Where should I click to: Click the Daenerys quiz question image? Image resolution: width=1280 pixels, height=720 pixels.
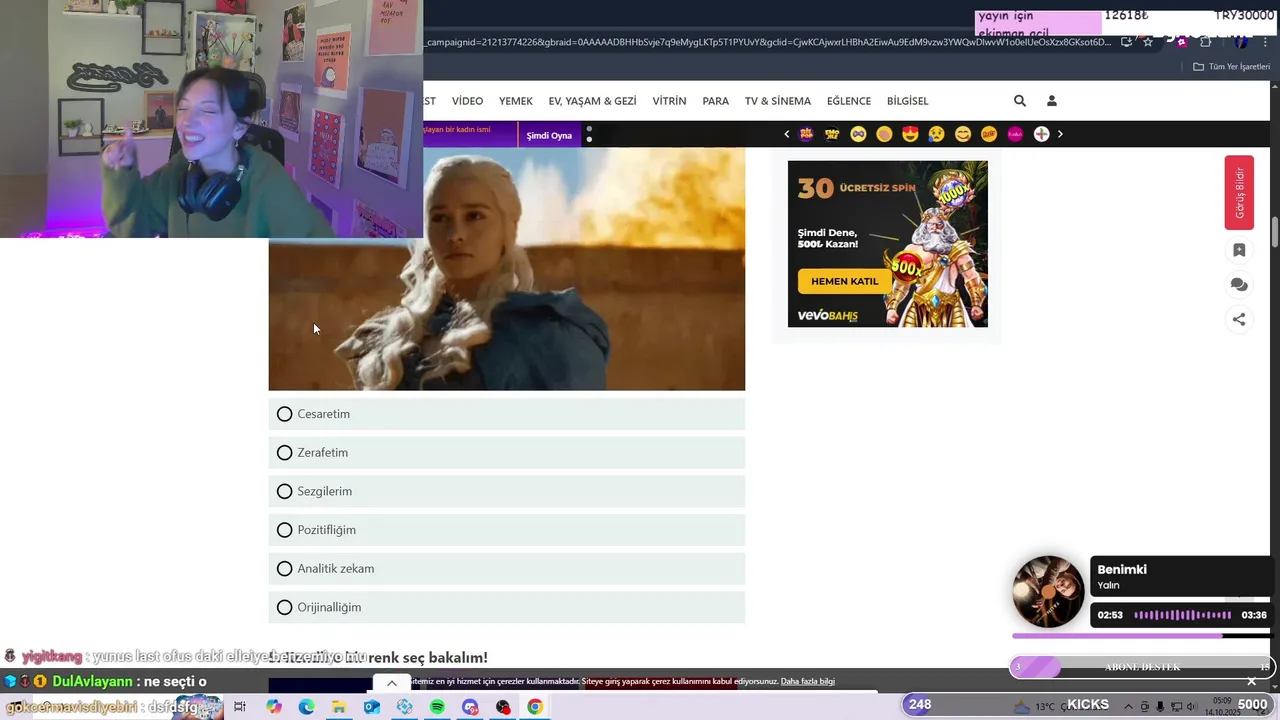(506, 269)
